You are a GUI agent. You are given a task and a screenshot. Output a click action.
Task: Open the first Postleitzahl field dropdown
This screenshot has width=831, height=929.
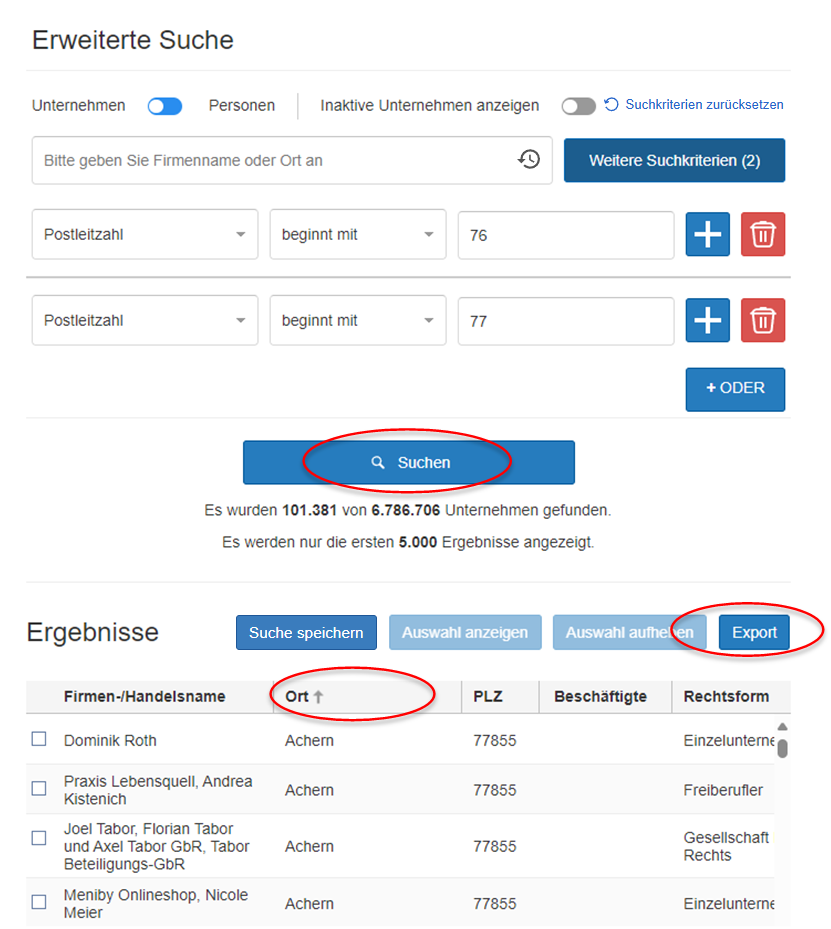[x=145, y=235]
